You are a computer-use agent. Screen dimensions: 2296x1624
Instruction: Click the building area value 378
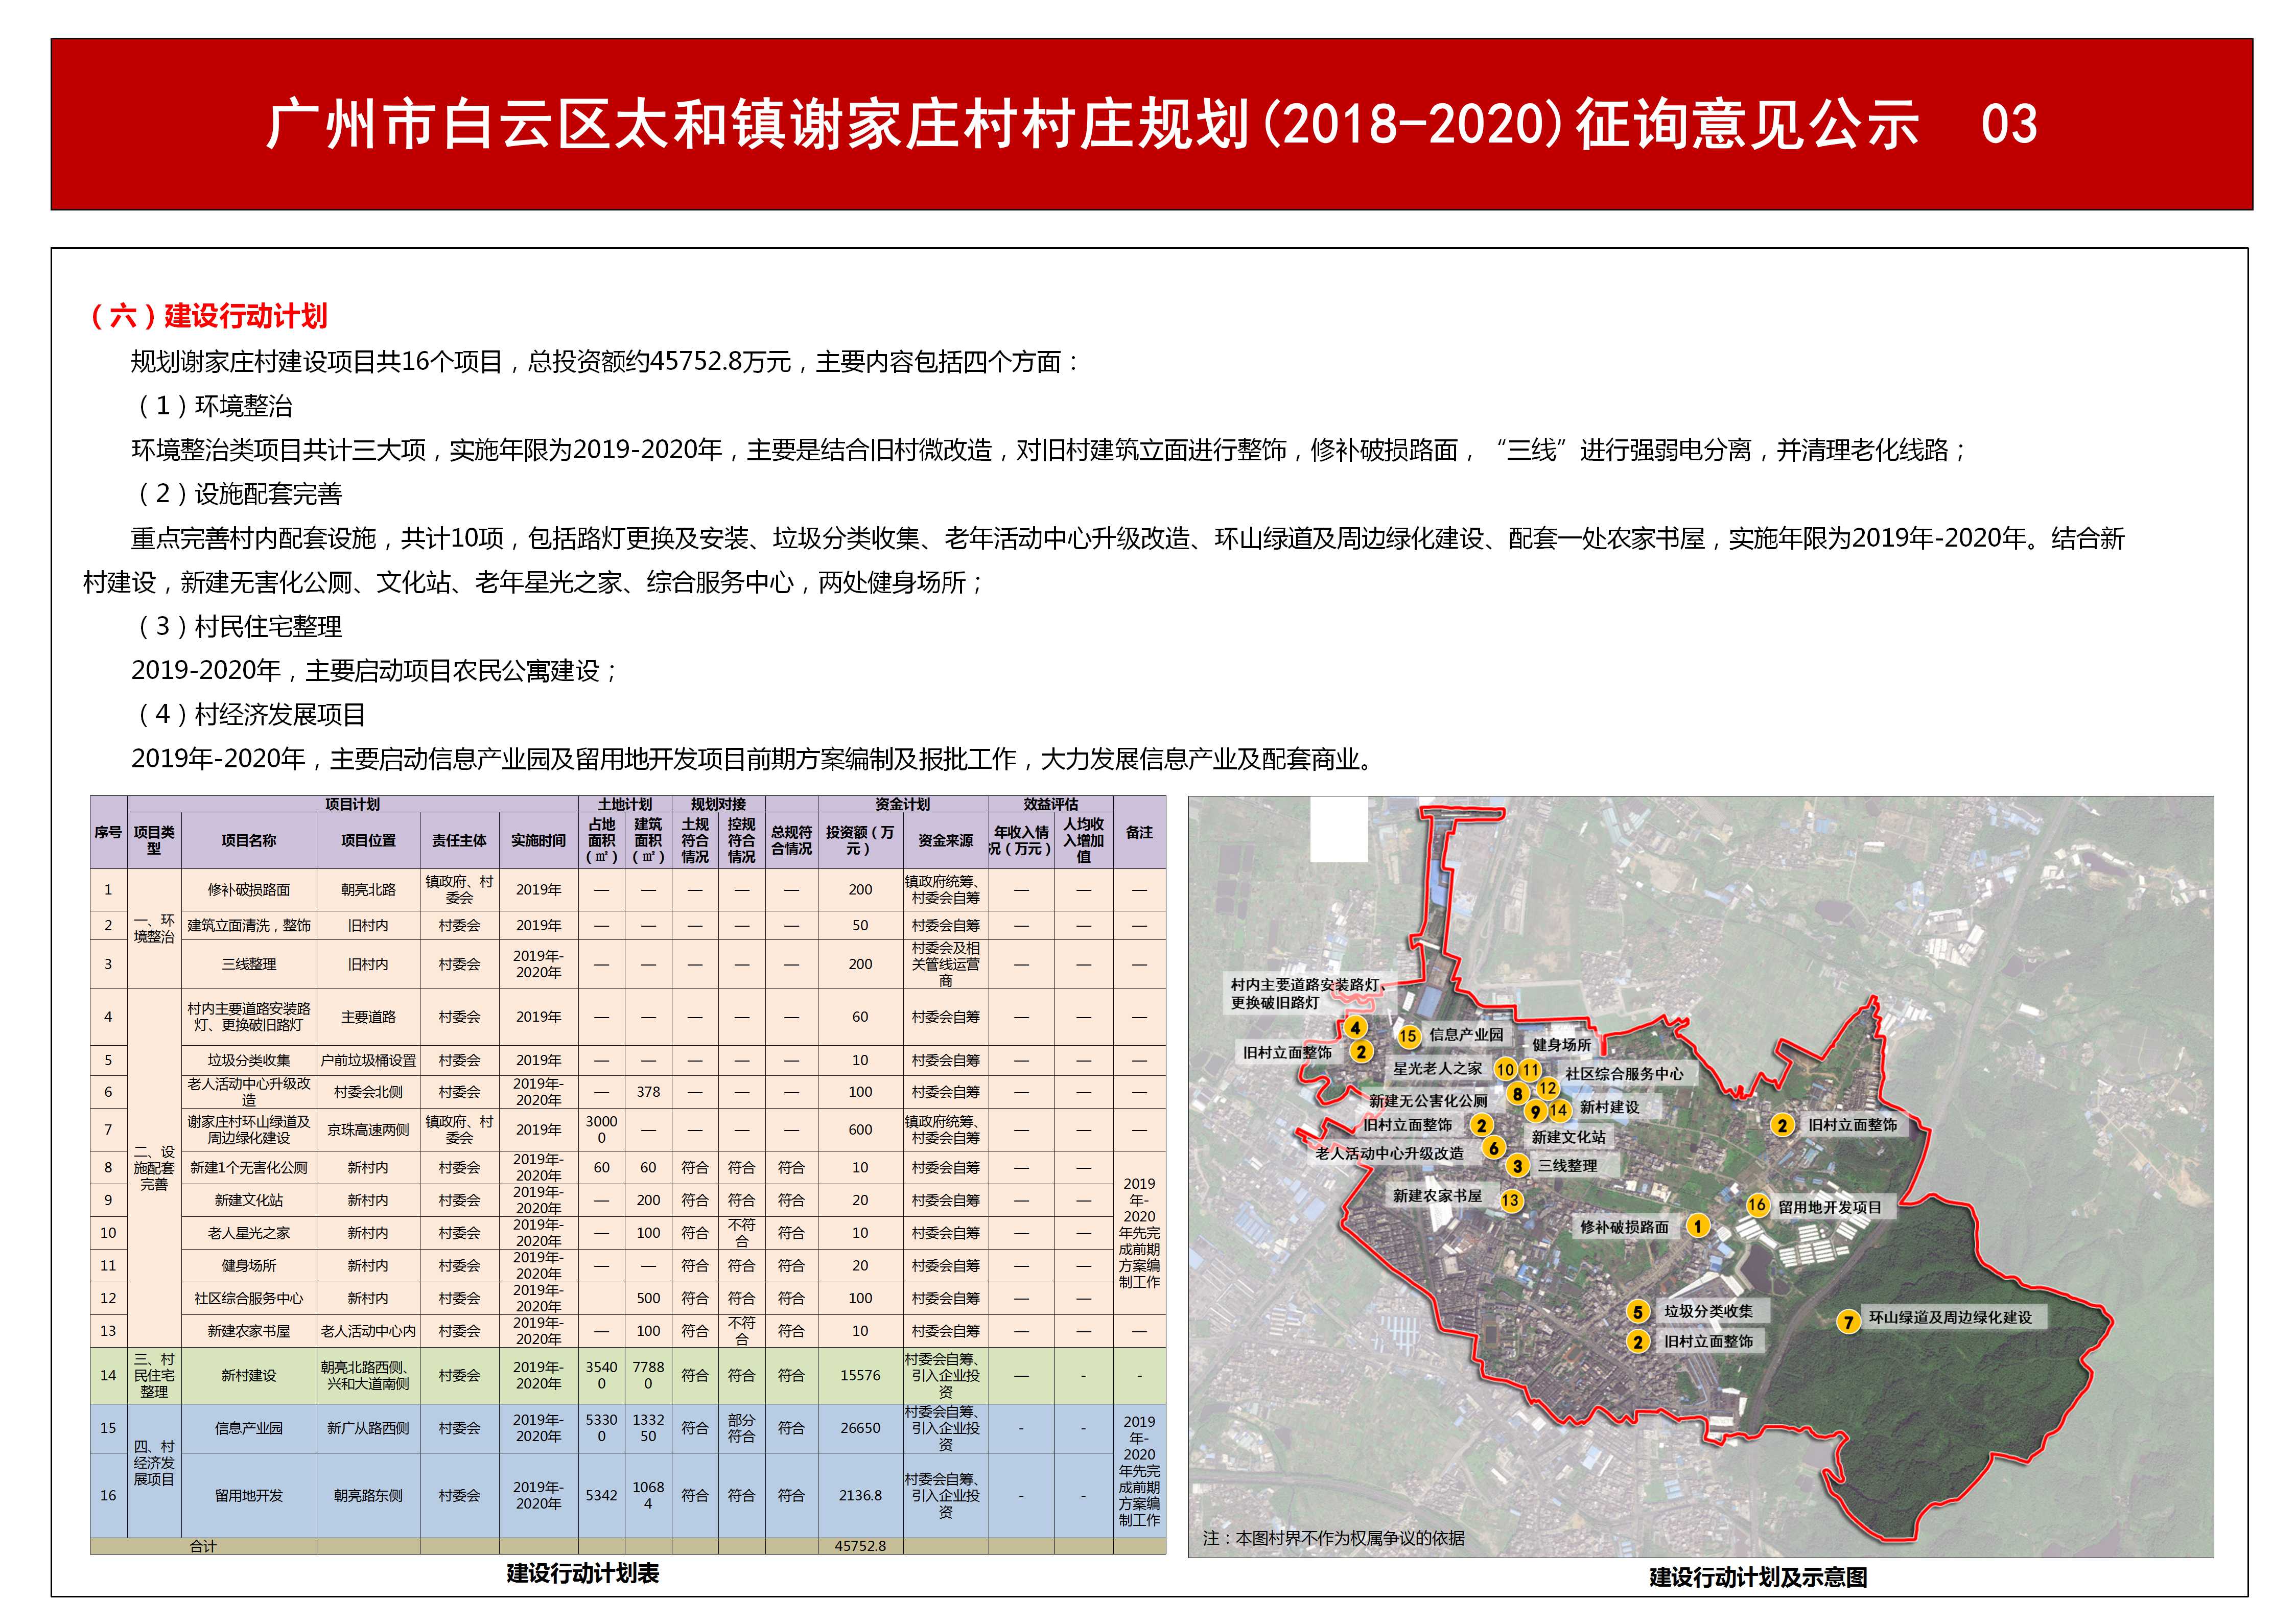(648, 1093)
